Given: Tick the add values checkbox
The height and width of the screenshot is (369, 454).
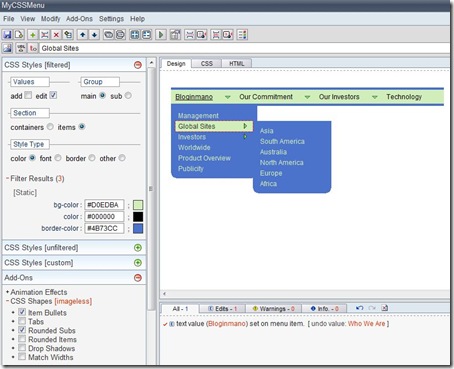Looking at the screenshot, I should (28, 95).
